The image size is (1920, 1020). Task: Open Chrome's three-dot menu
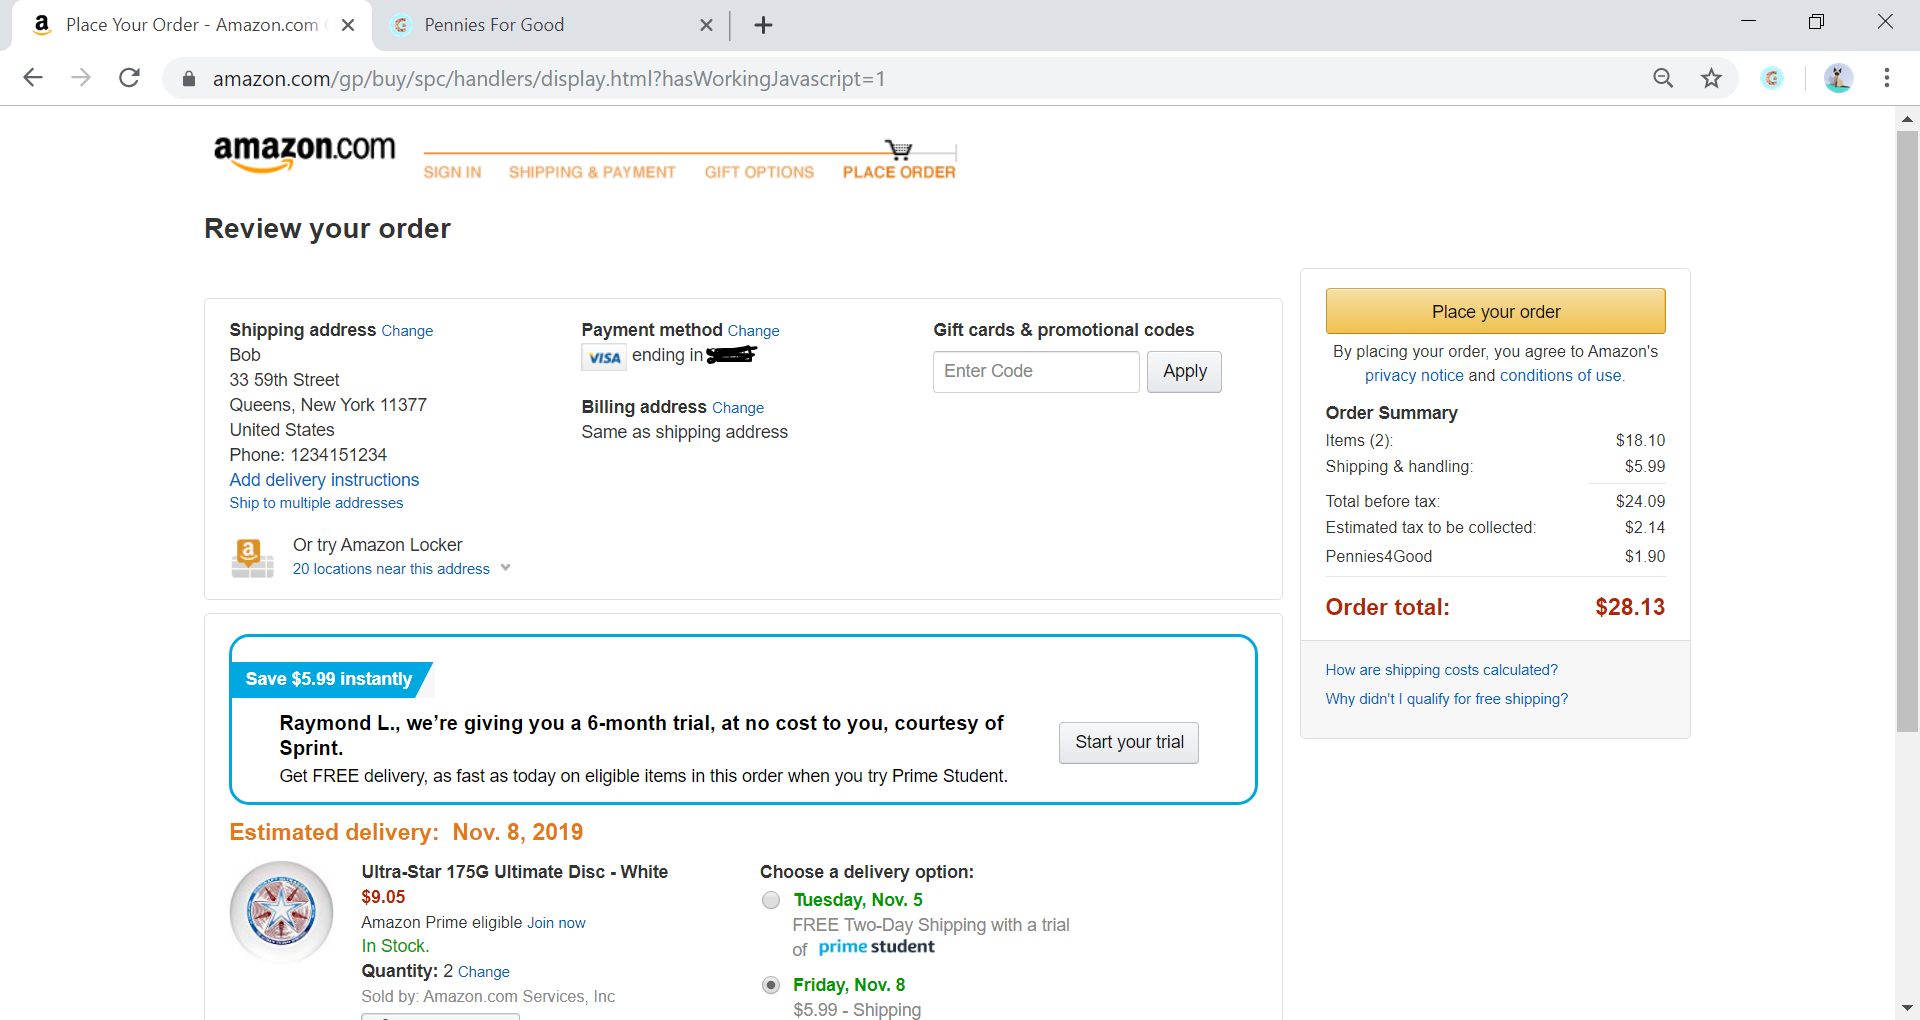[1887, 78]
